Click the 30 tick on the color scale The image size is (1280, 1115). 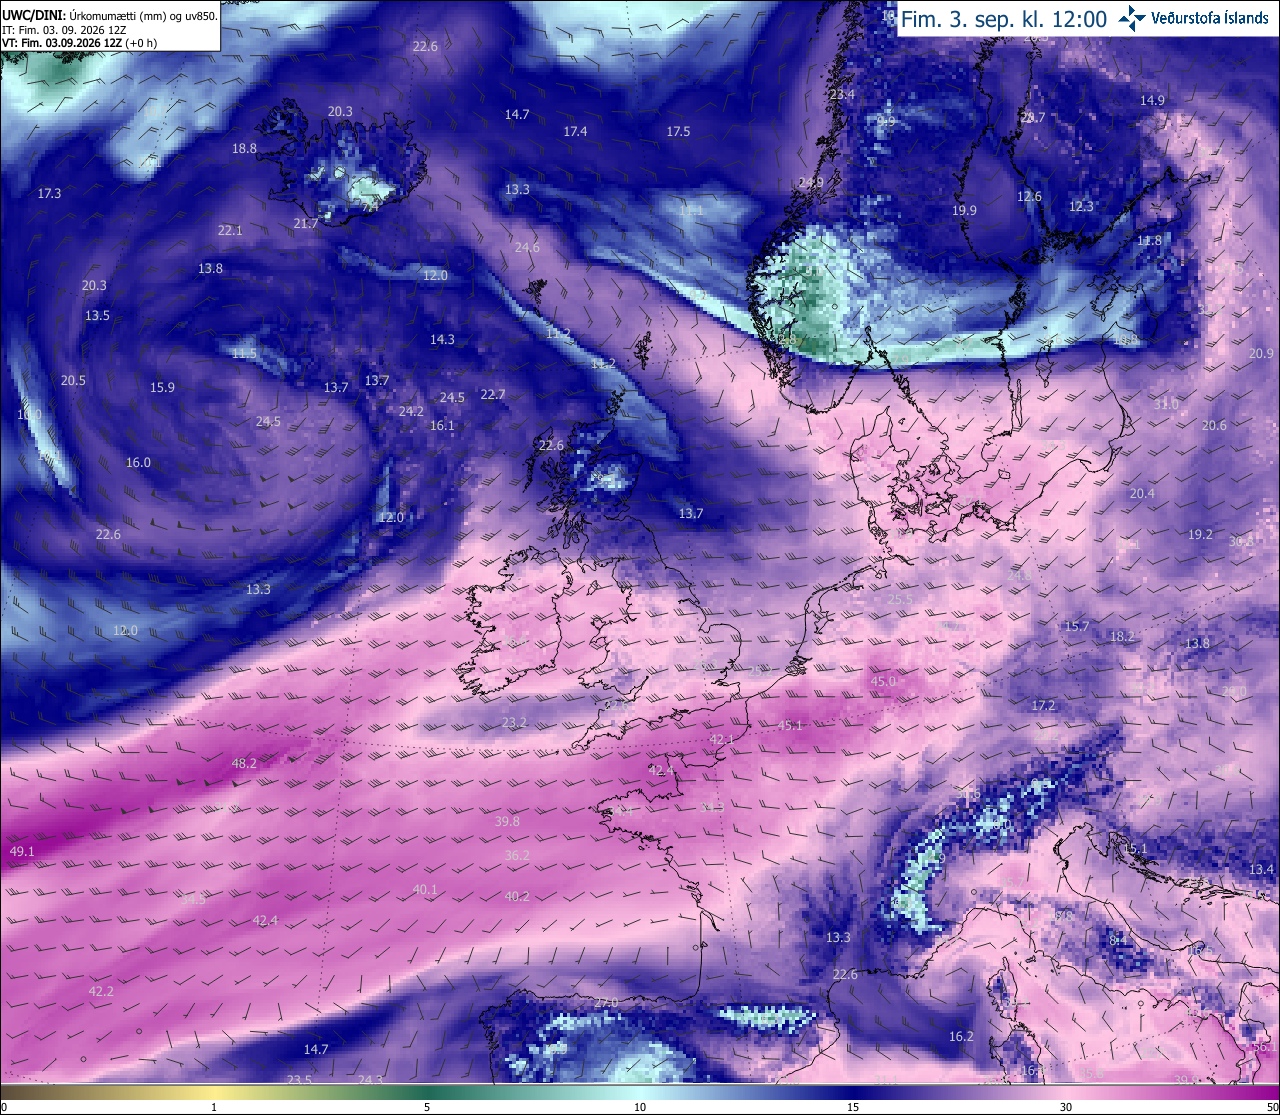[x=1066, y=1107]
